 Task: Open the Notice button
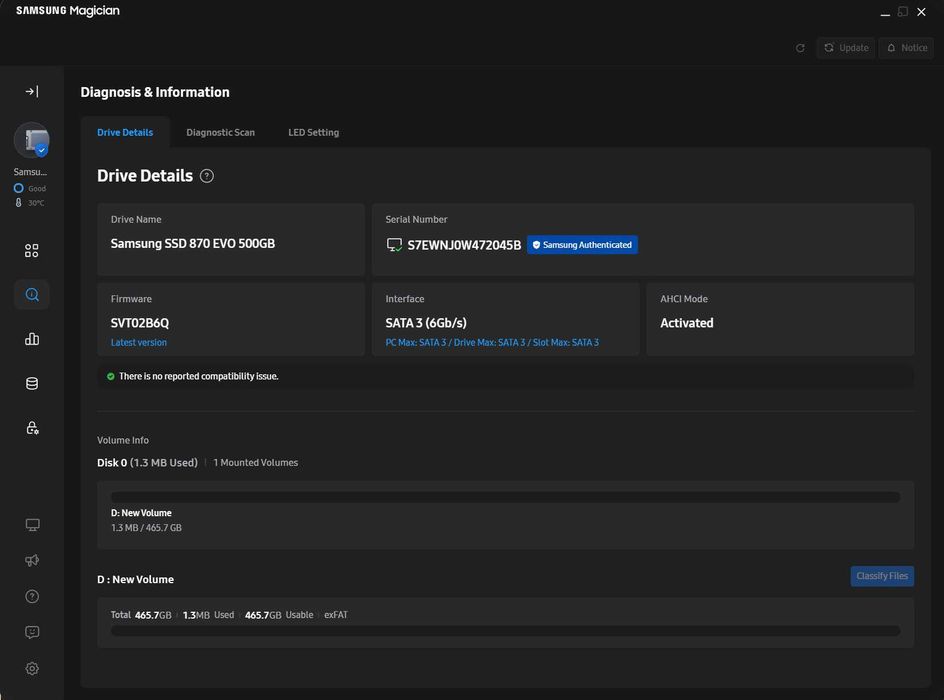(x=907, y=48)
